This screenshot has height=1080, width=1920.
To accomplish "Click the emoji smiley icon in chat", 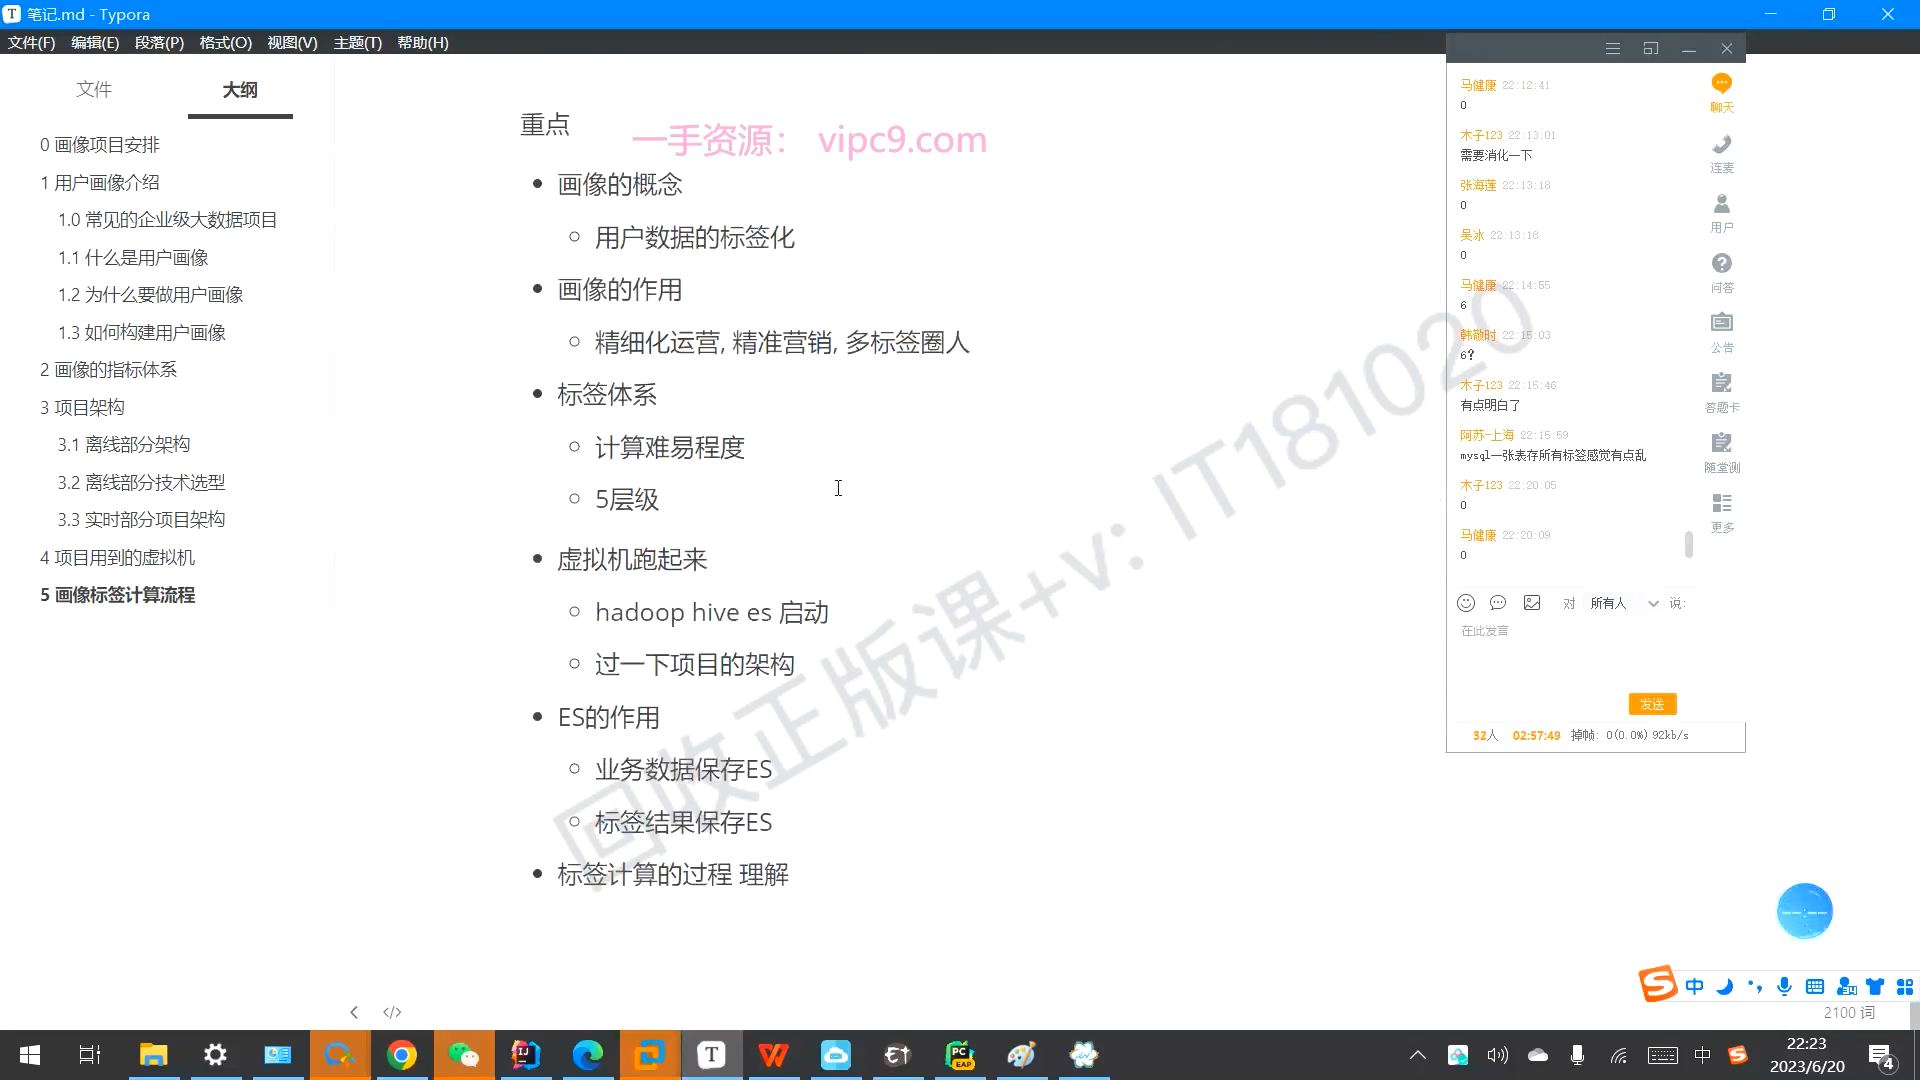I will point(1466,603).
